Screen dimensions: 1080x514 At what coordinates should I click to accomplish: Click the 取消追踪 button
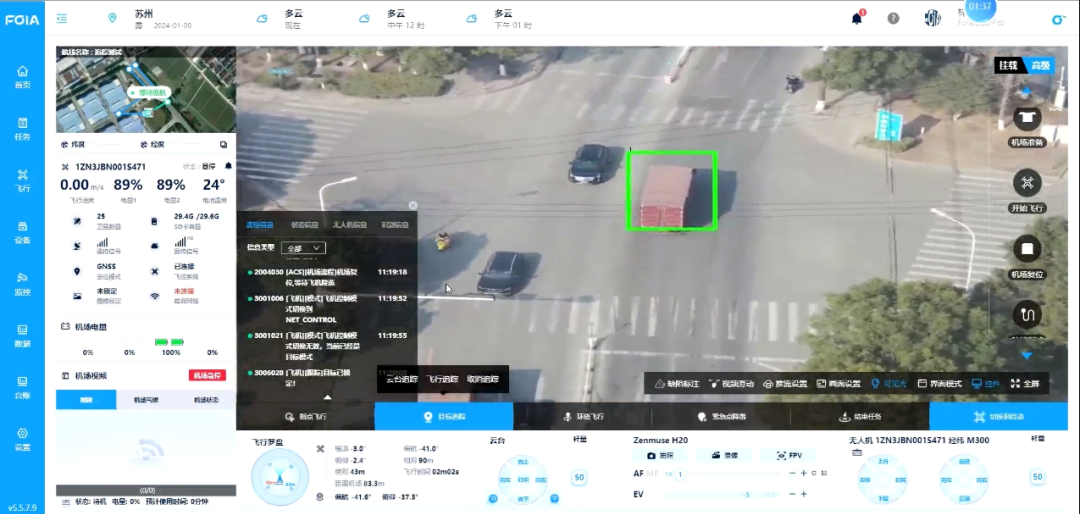pos(488,379)
